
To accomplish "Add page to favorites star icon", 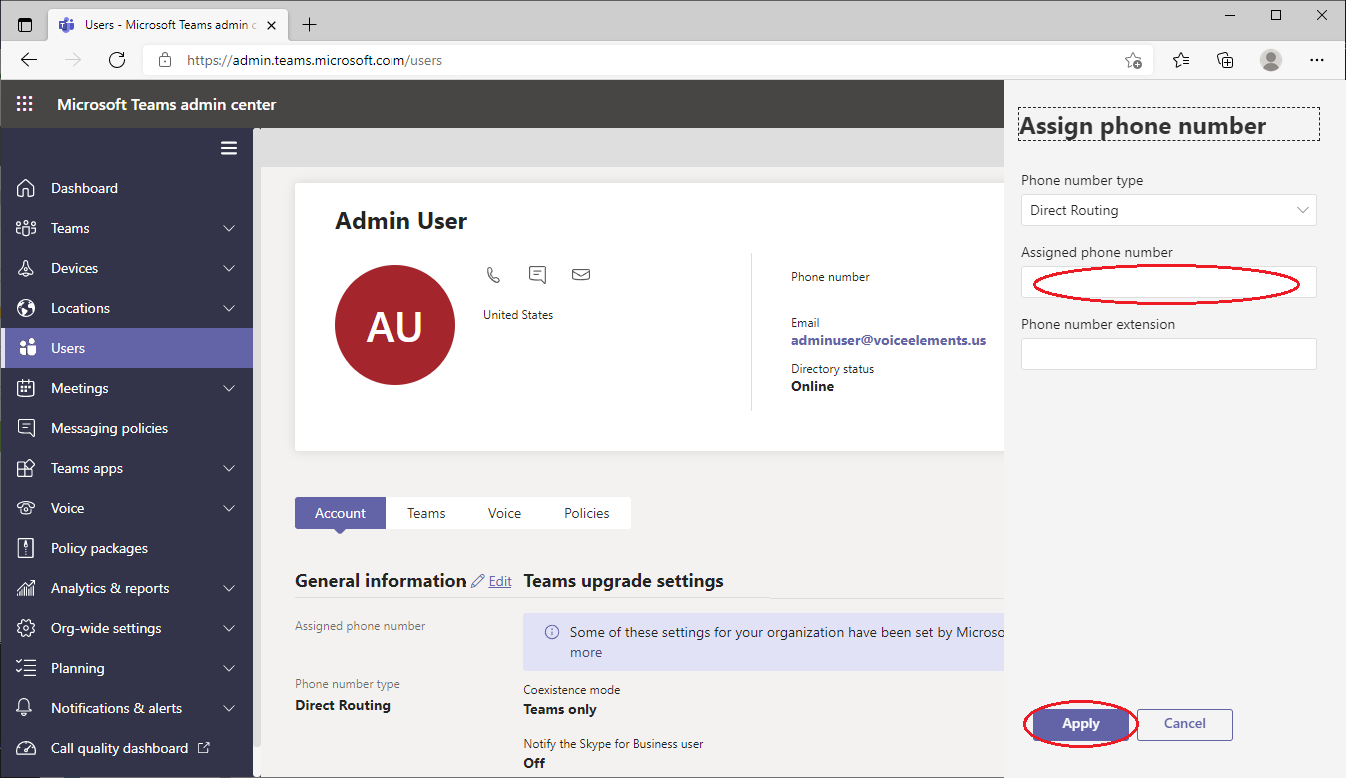I will [1133, 60].
